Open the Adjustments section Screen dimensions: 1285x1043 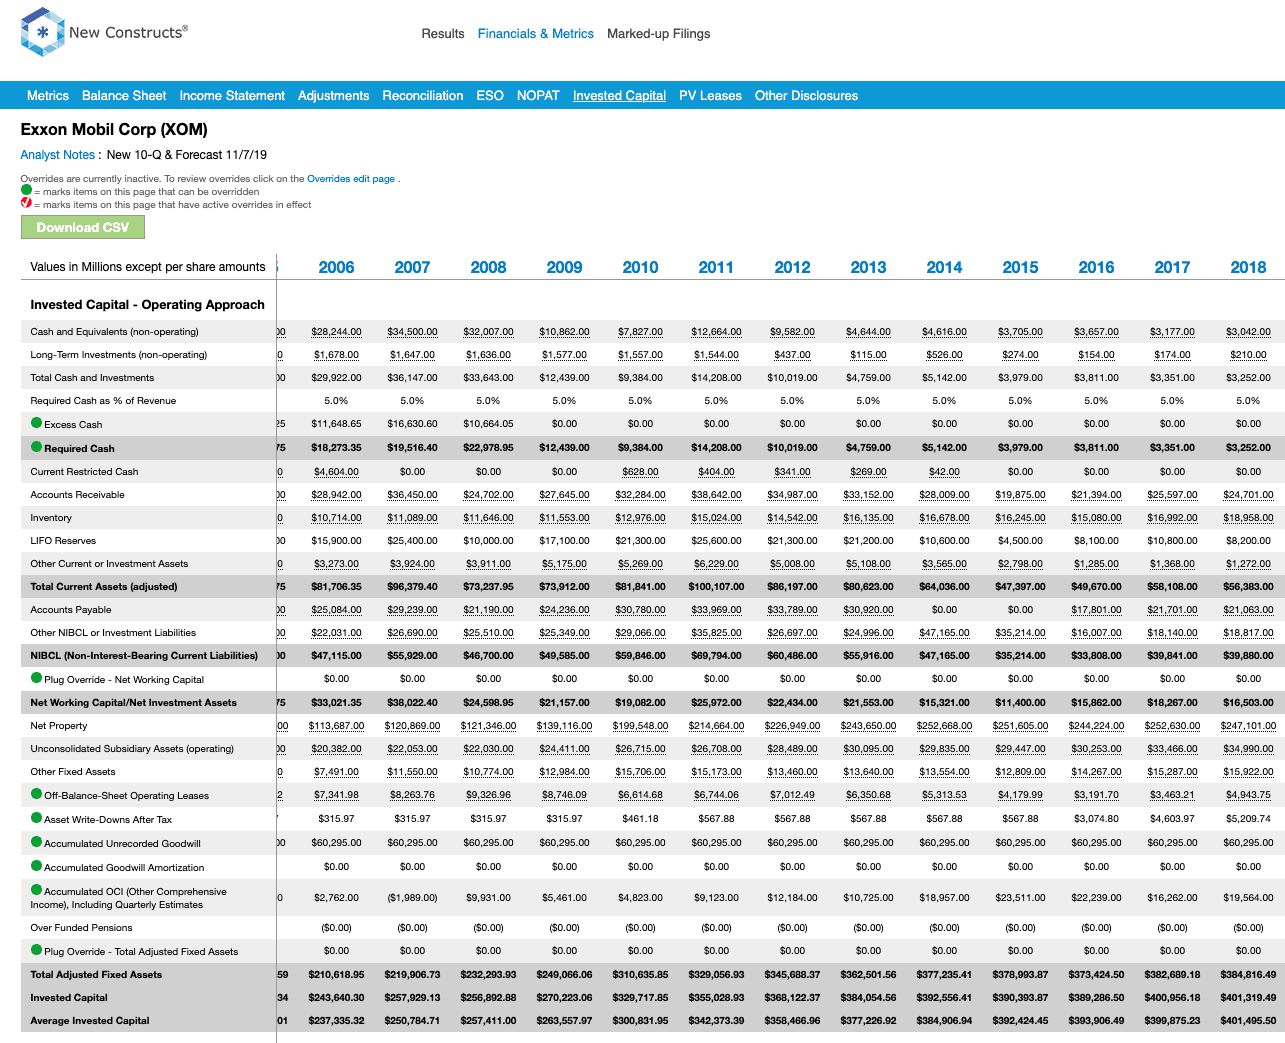tap(334, 96)
